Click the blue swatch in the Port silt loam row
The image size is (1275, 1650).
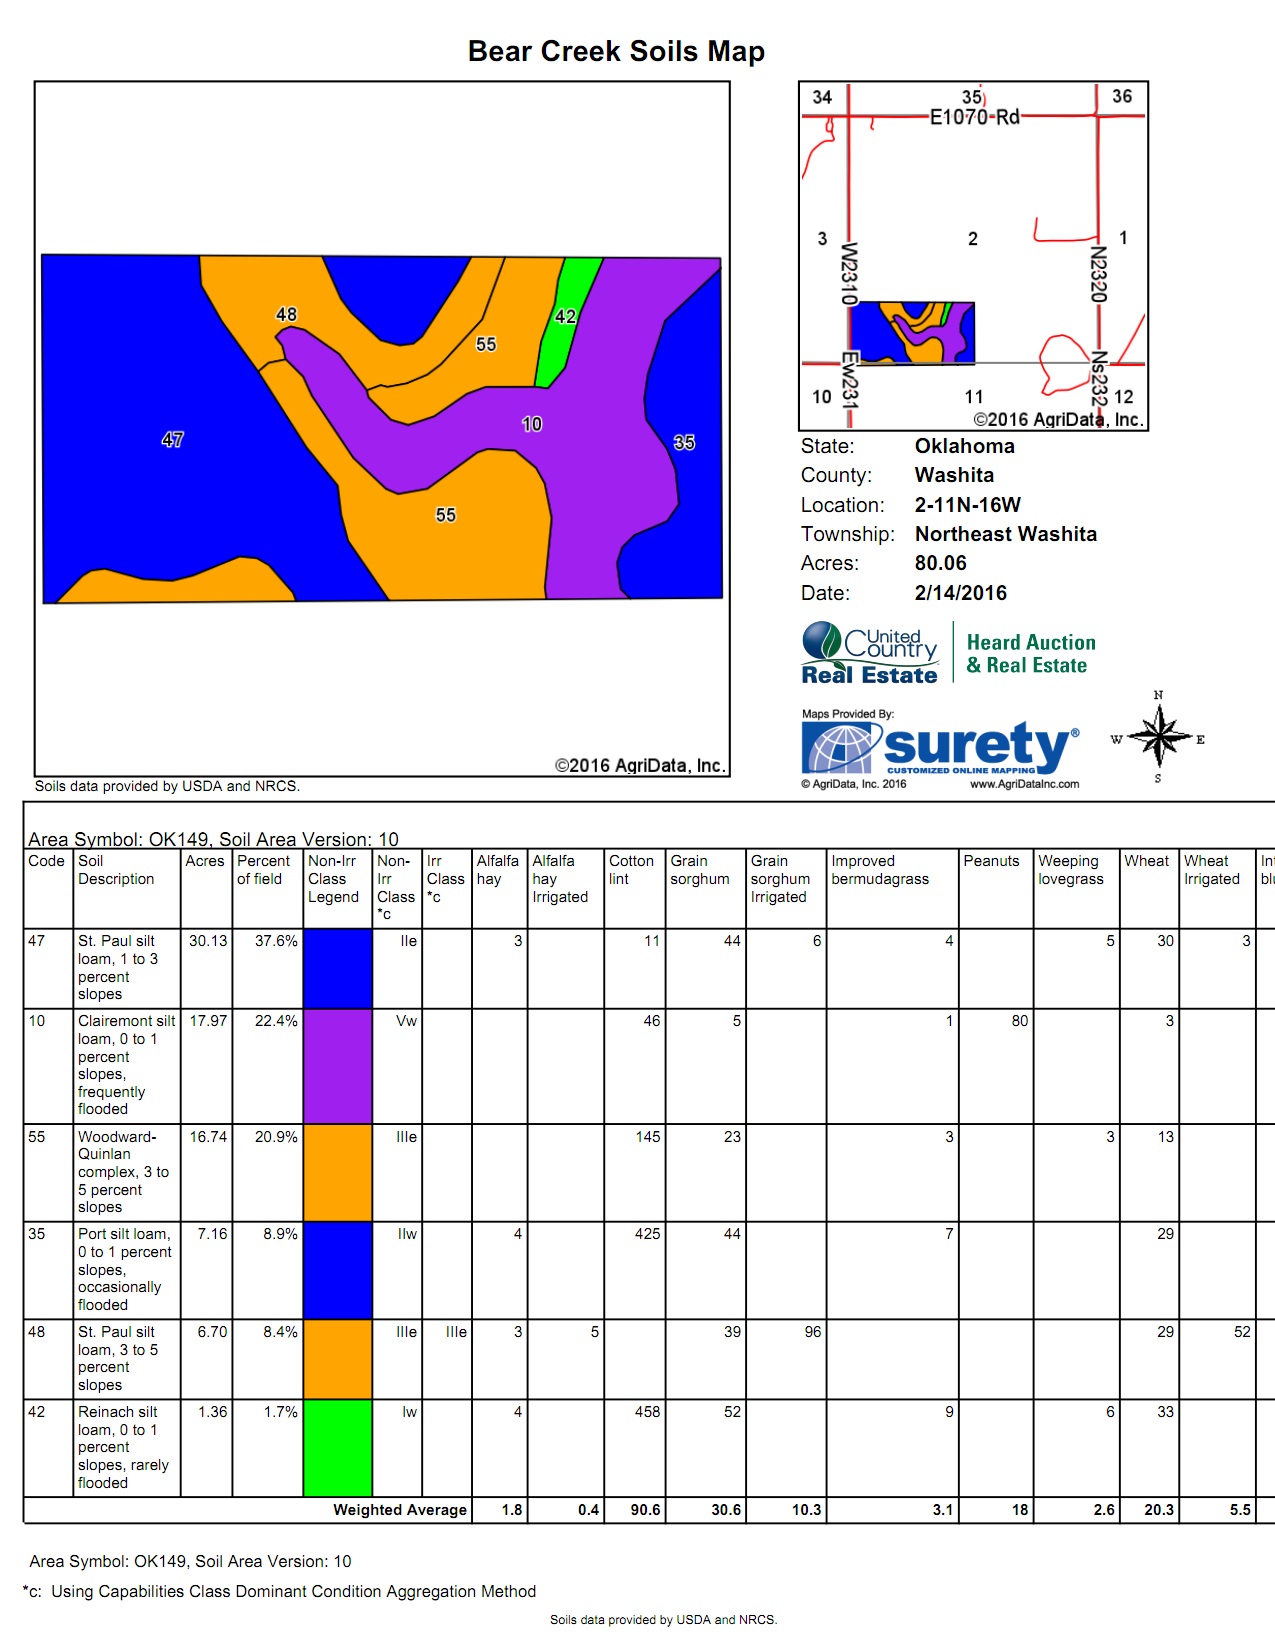point(337,1271)
